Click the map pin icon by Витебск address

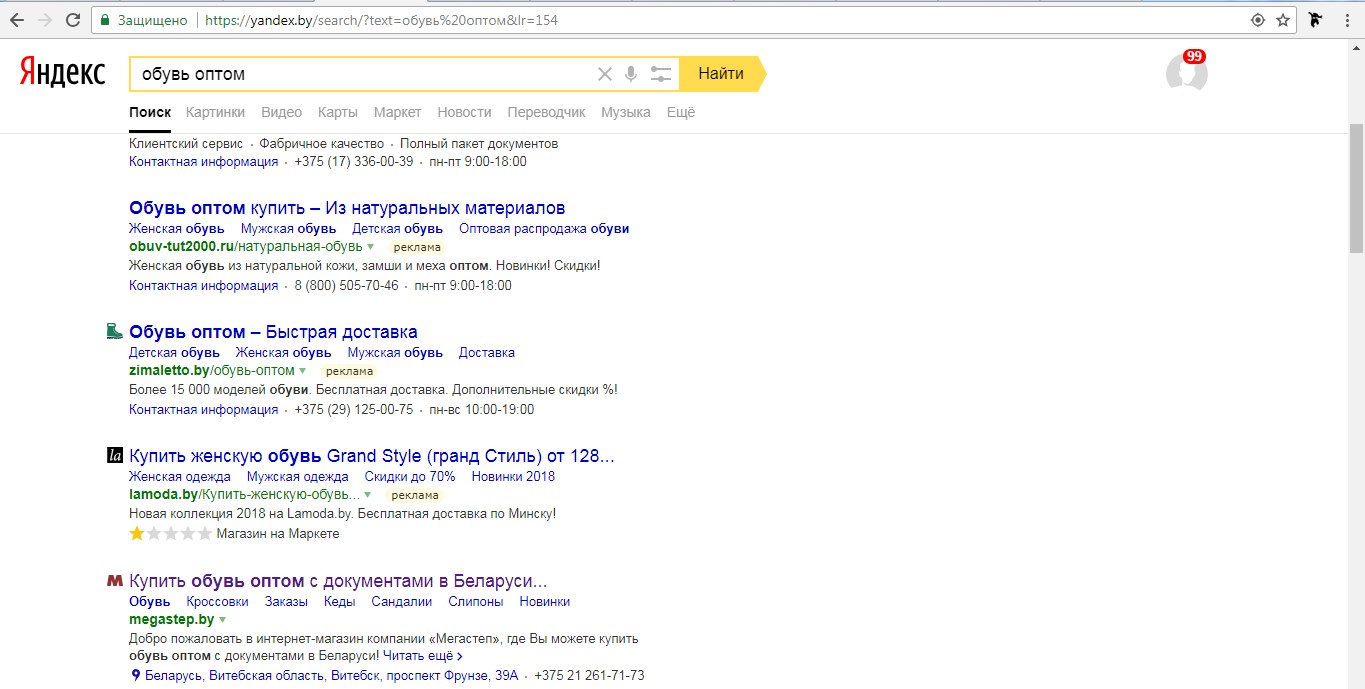[136, 676]
